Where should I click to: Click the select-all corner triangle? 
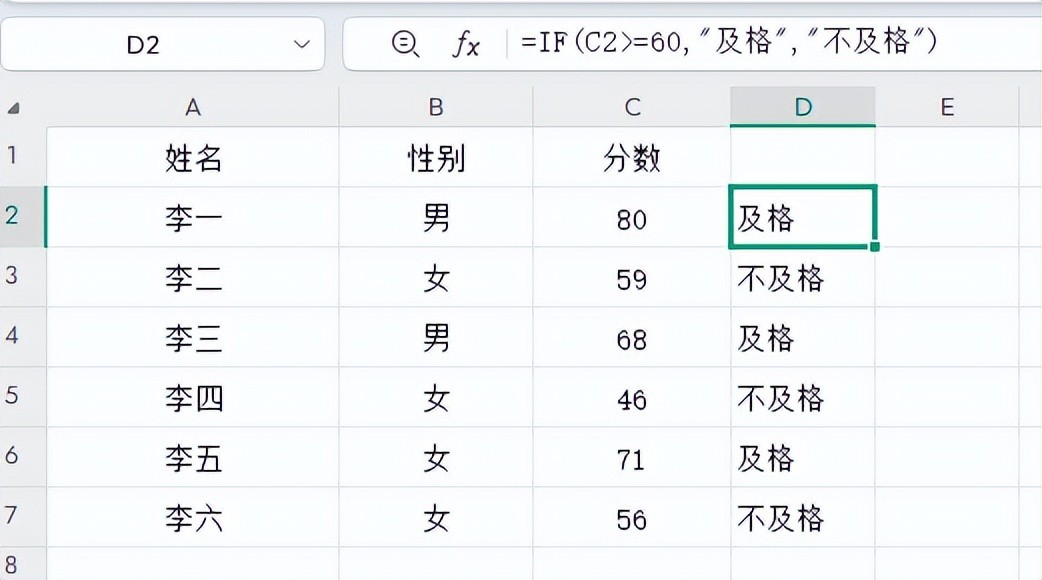click(x=14, y=108)
